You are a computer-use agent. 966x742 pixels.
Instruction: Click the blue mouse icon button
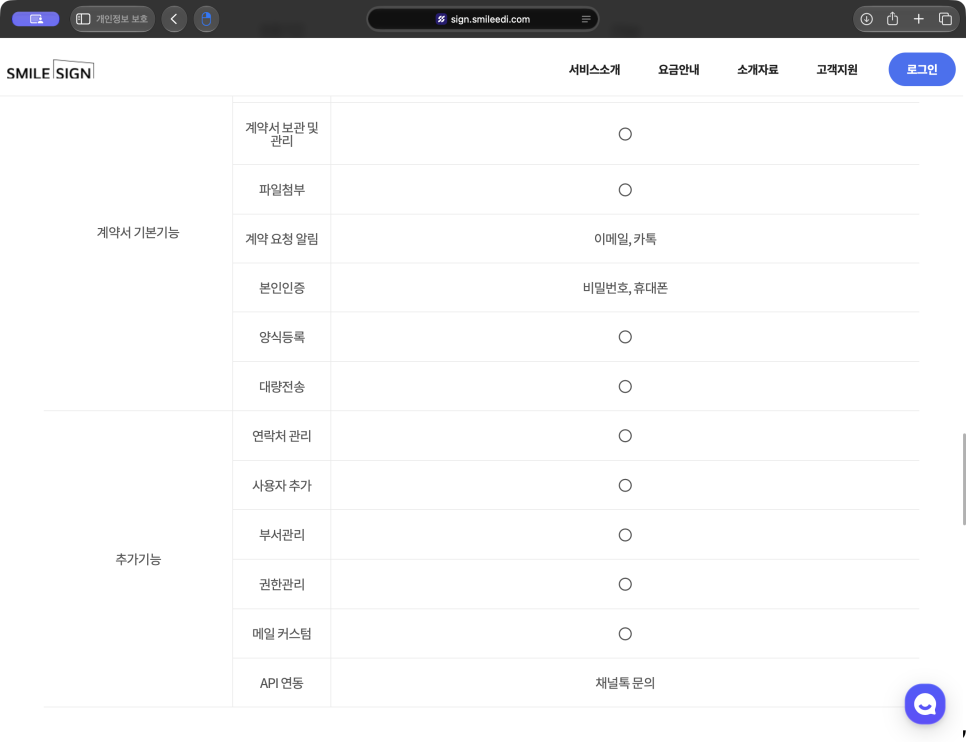coord(206,19)
